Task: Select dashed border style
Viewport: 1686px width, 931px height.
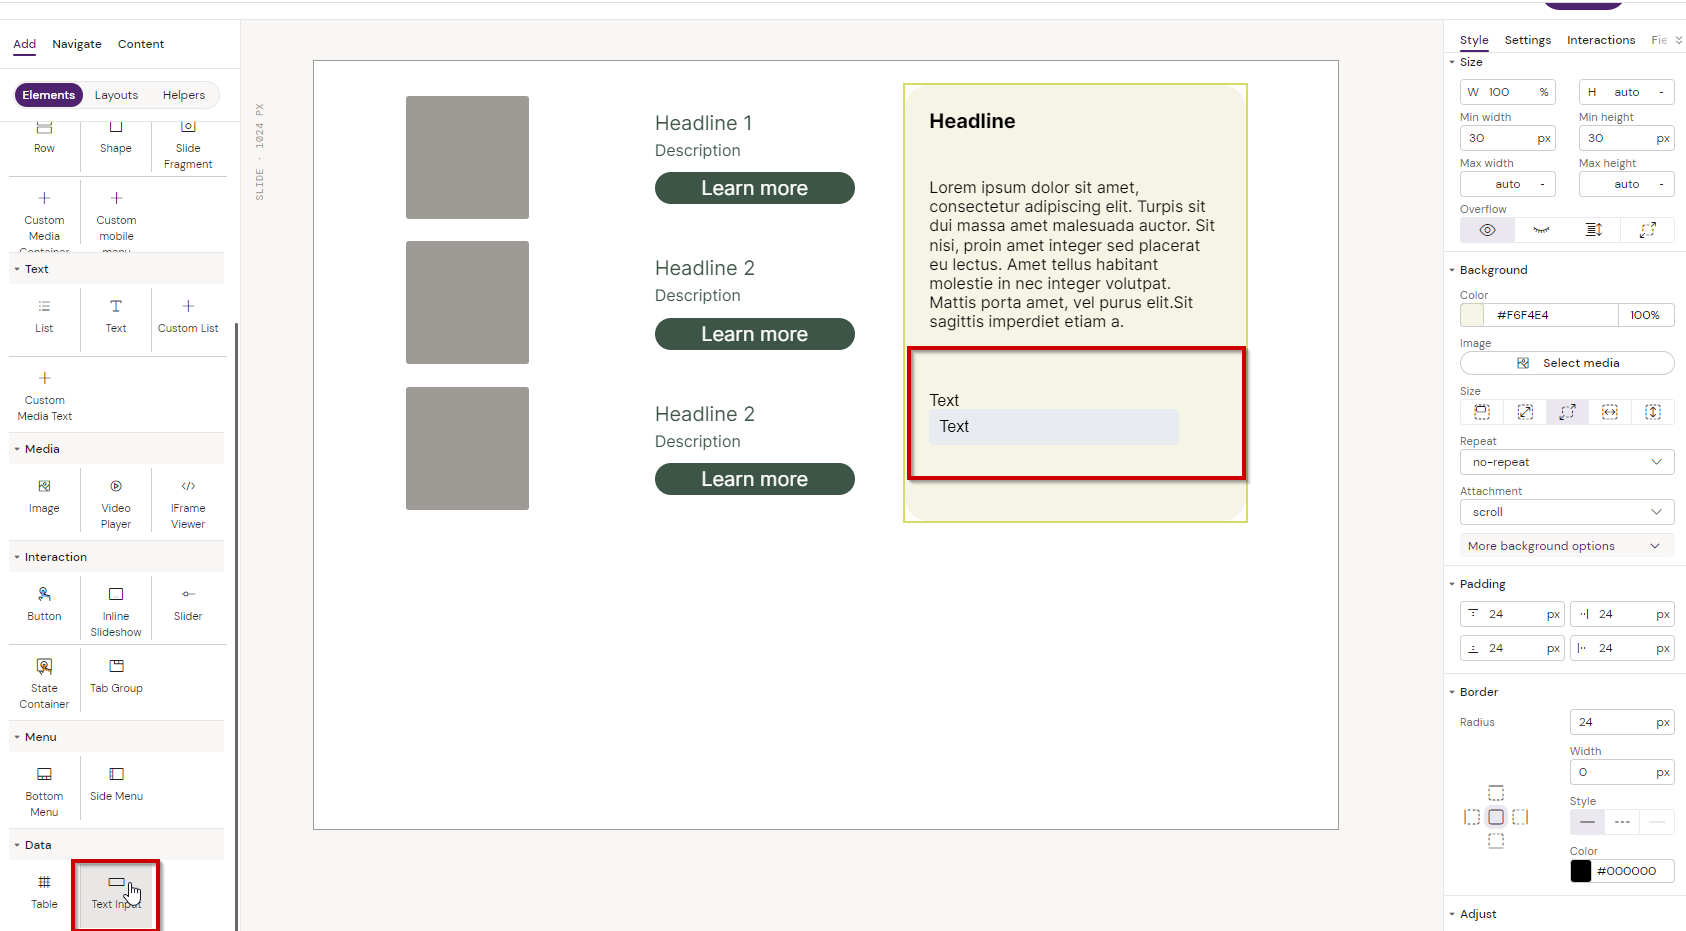Action: (1622, 822)
